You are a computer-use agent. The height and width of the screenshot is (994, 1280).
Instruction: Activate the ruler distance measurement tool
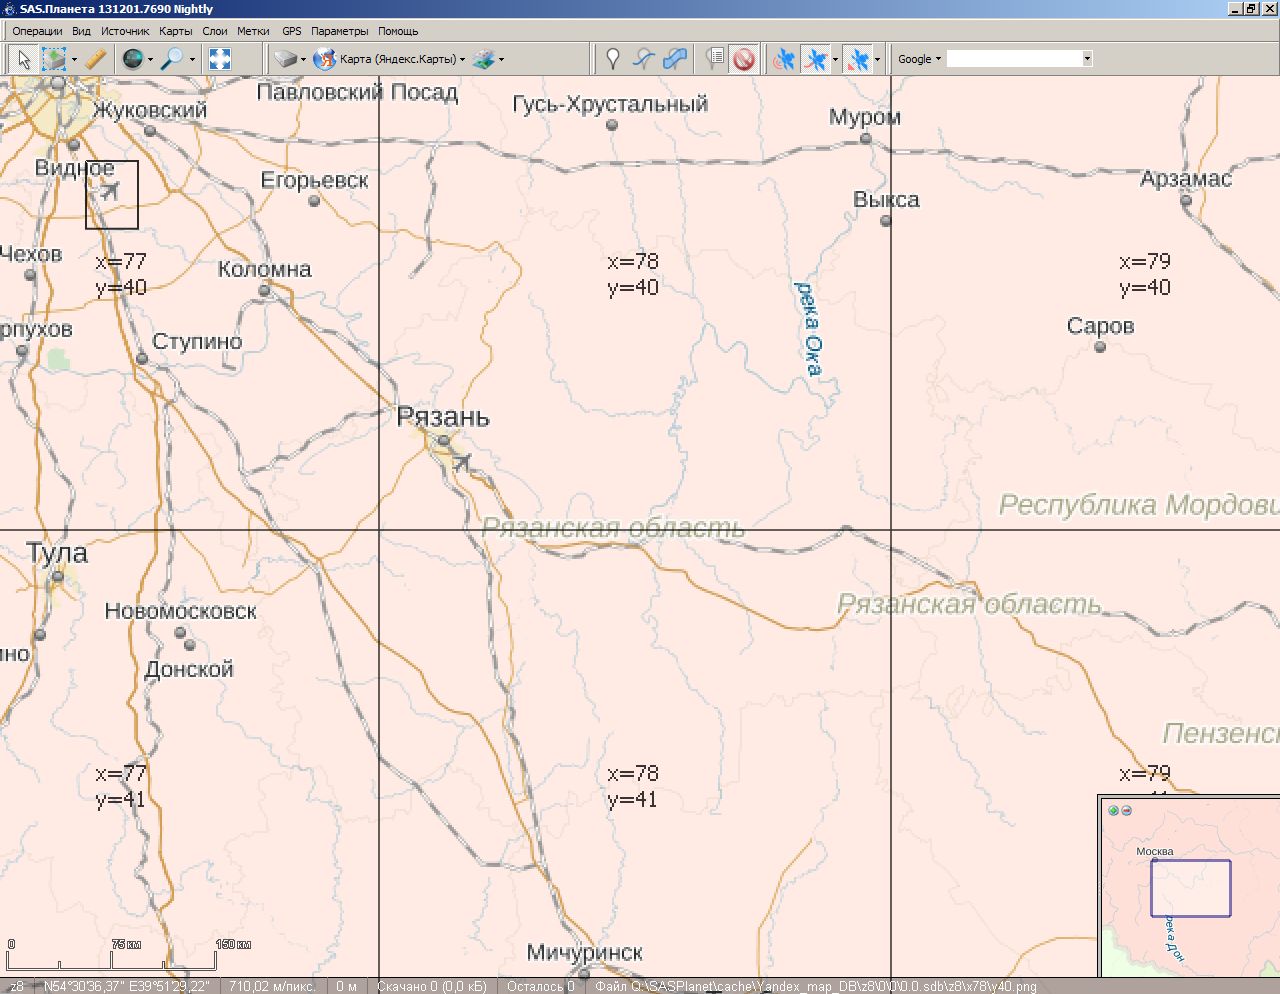(96, 59)
